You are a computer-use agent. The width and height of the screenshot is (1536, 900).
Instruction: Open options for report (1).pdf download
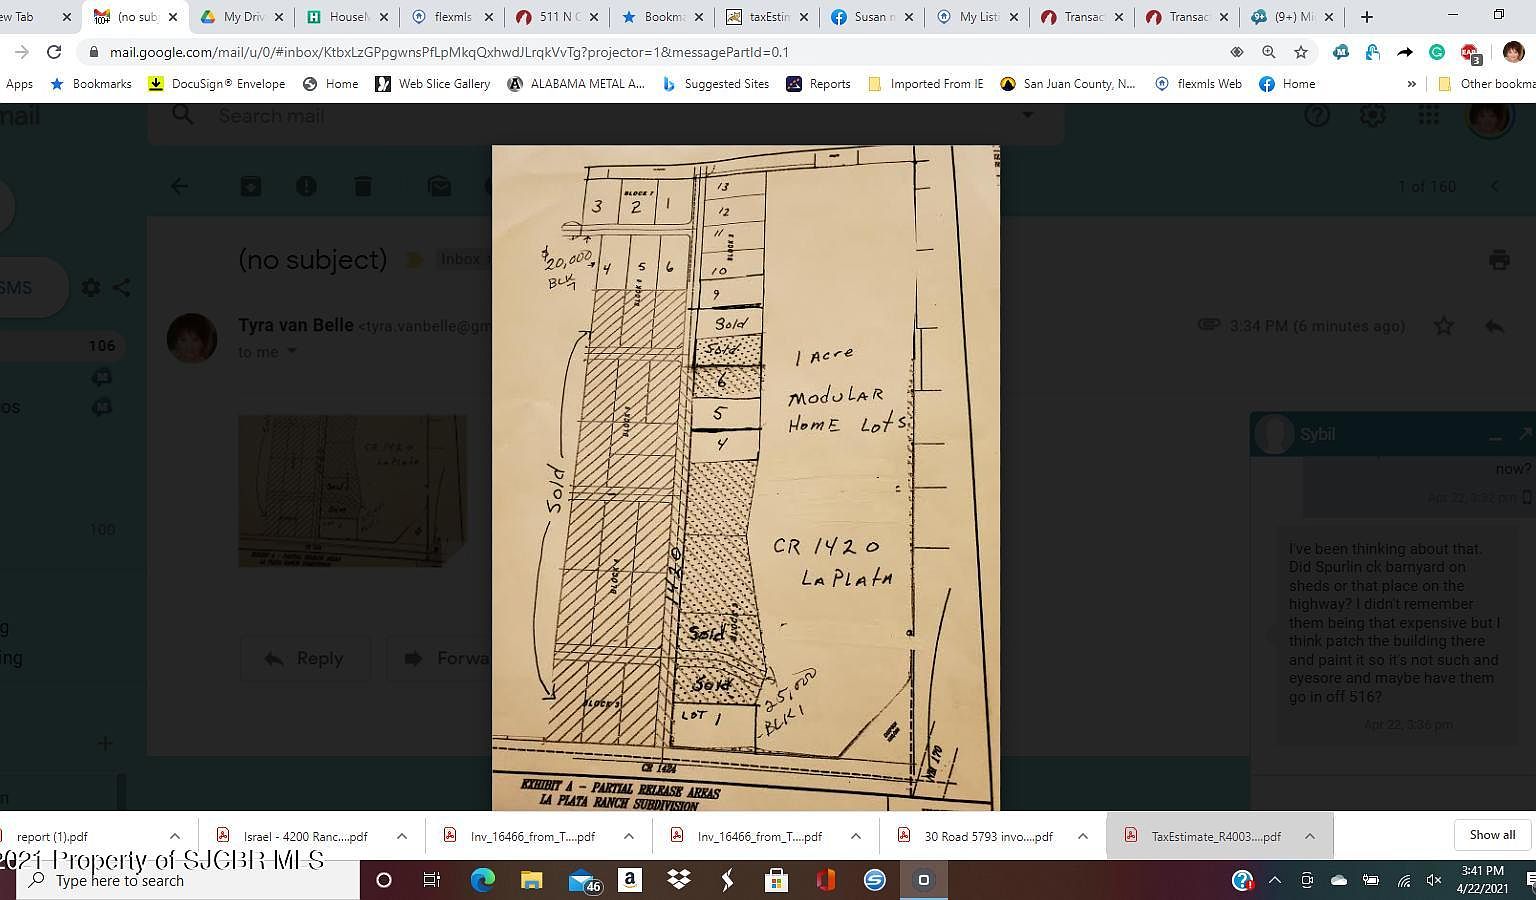(174, 836)
